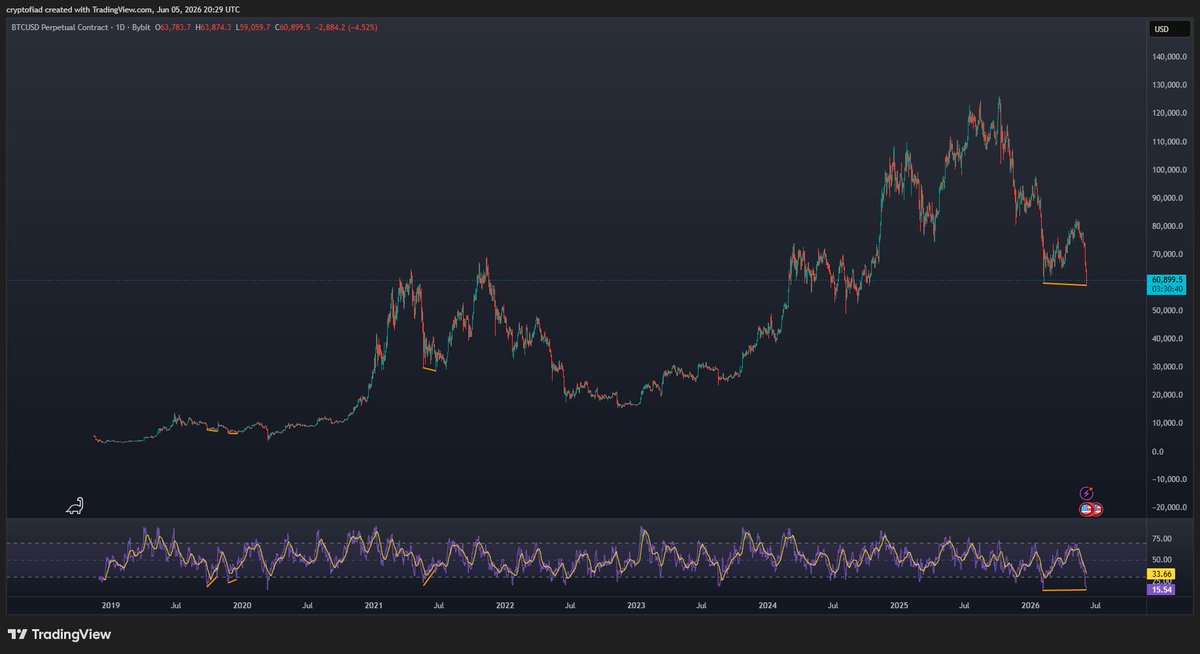The height and width of the screenshot is (654, 1200).
Task: Click the 0.0 price axis label
Action: click(1160, 452)
